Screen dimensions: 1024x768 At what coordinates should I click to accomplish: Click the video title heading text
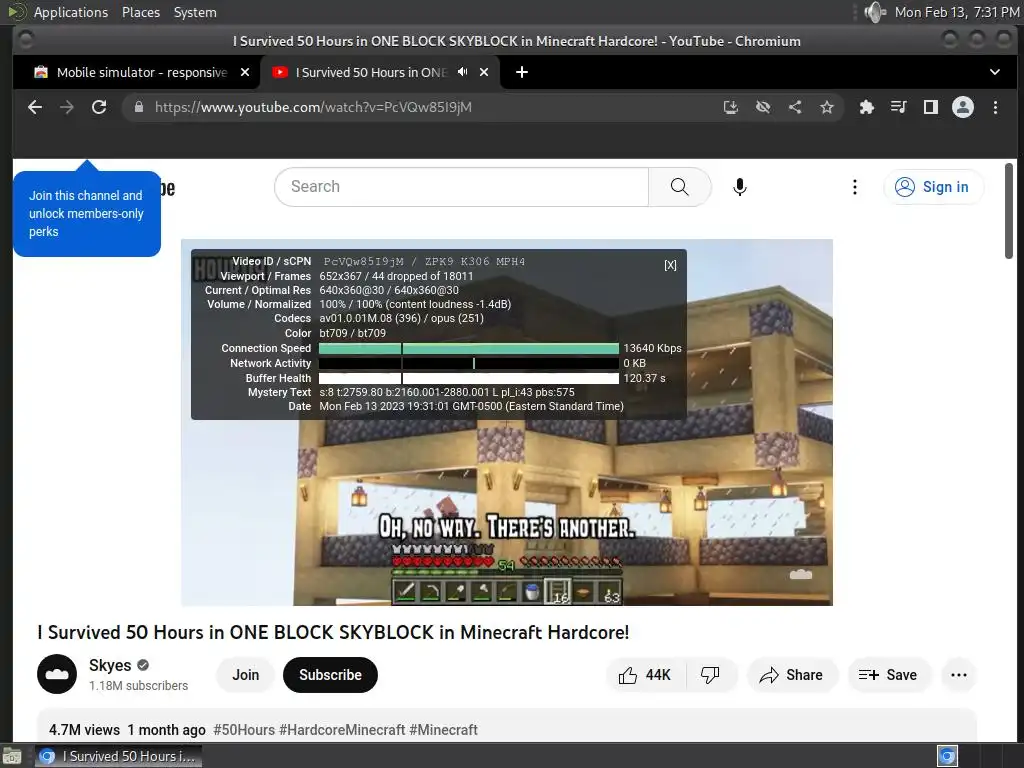pos(333,632)
